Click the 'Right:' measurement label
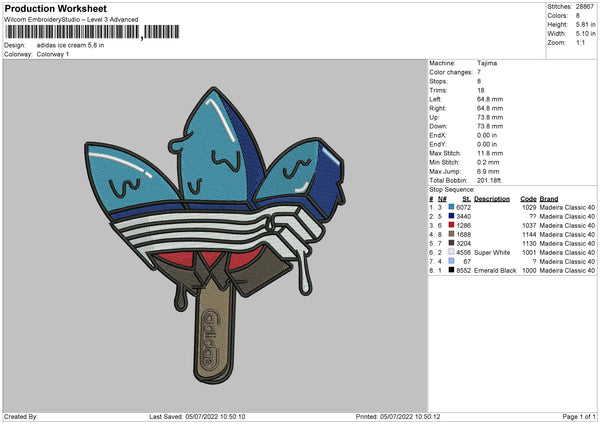 click(x=437, y=108)
